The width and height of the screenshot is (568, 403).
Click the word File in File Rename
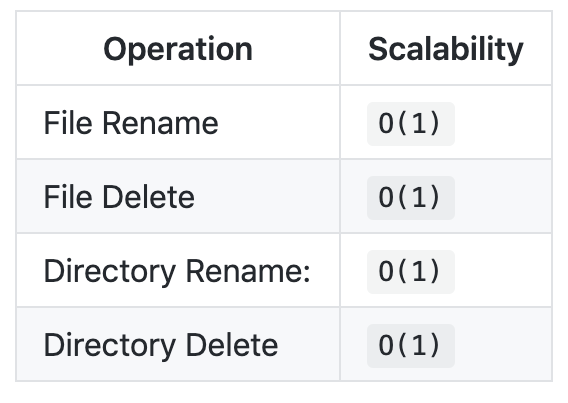pos(68,123)
